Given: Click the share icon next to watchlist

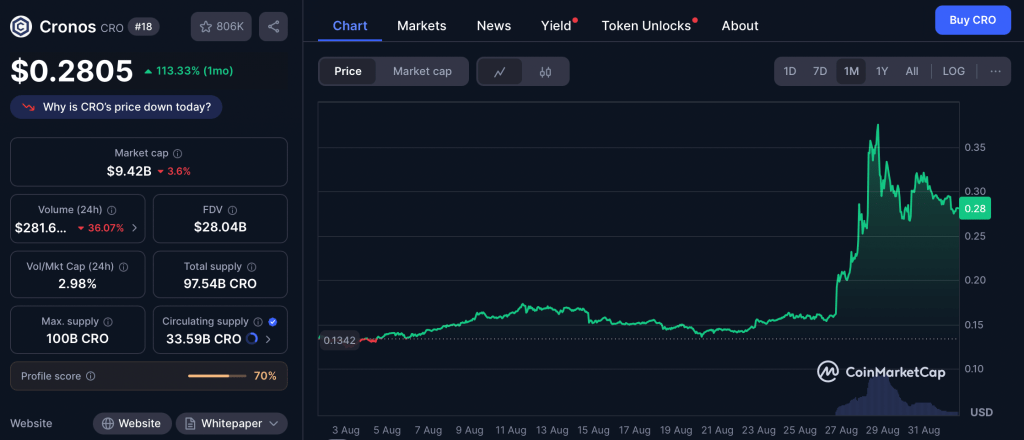Looking at the screenshot, I should (x=273, y=26).
